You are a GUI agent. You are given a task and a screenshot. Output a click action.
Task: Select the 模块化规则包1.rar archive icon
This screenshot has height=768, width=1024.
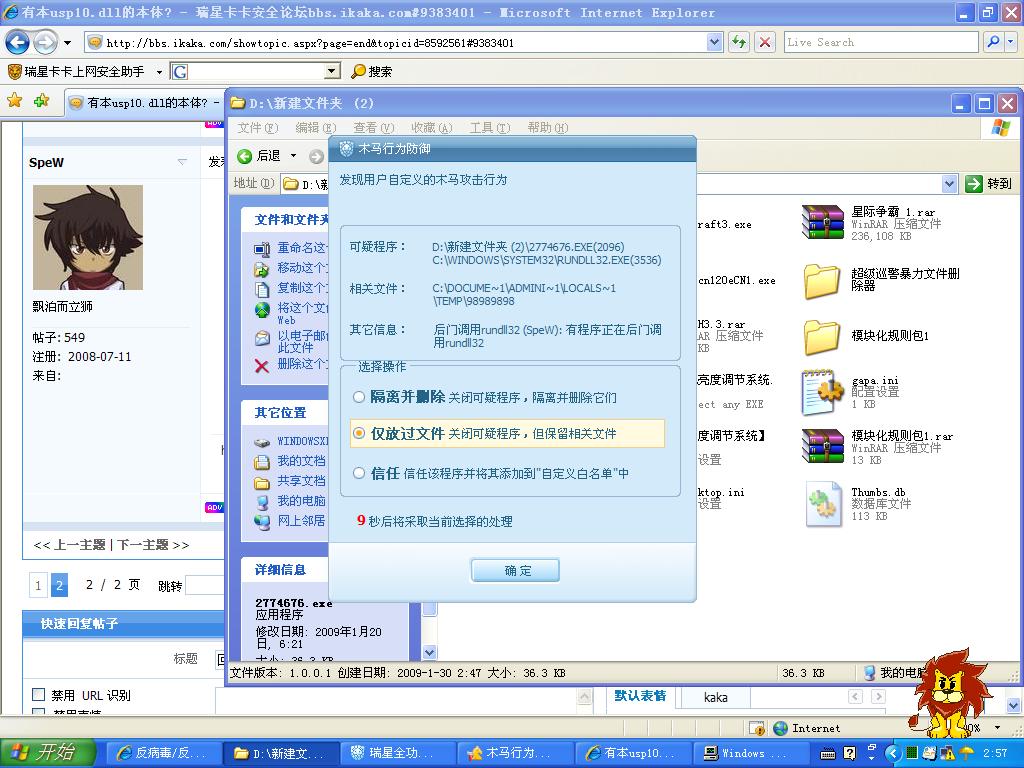click(822, 445)
